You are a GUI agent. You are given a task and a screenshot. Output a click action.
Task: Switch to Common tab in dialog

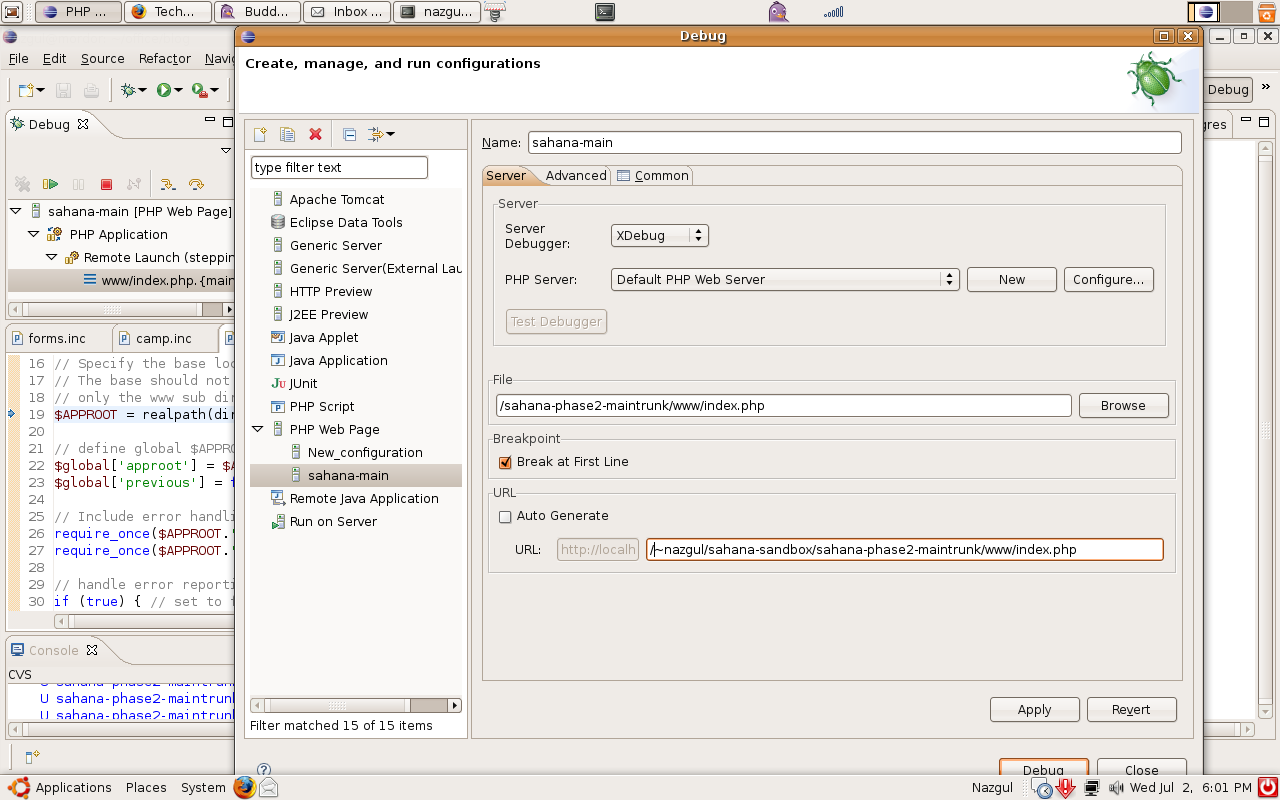(652, 175)
